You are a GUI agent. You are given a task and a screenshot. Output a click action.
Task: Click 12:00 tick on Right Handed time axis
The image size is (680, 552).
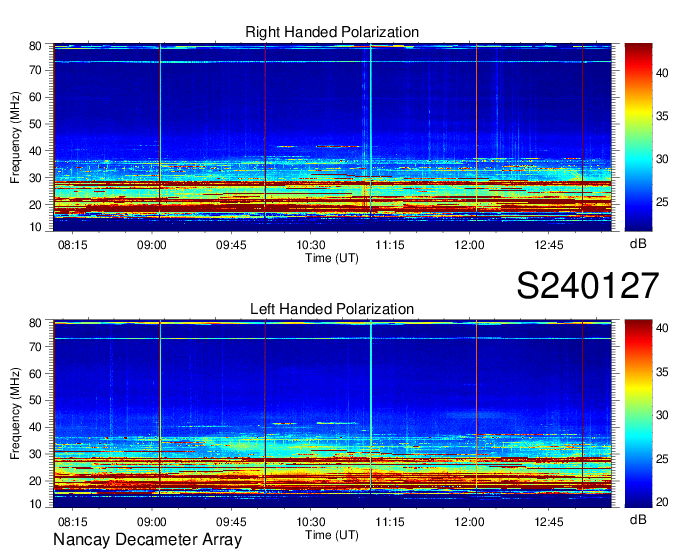tap(469, 245)
